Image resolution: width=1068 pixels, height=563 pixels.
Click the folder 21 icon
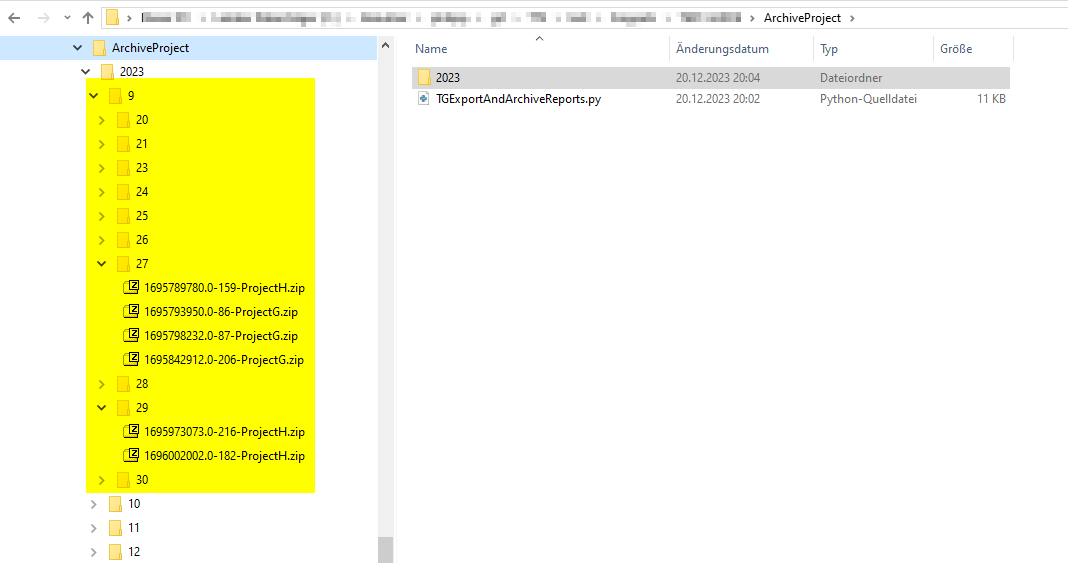coord(123,144)
